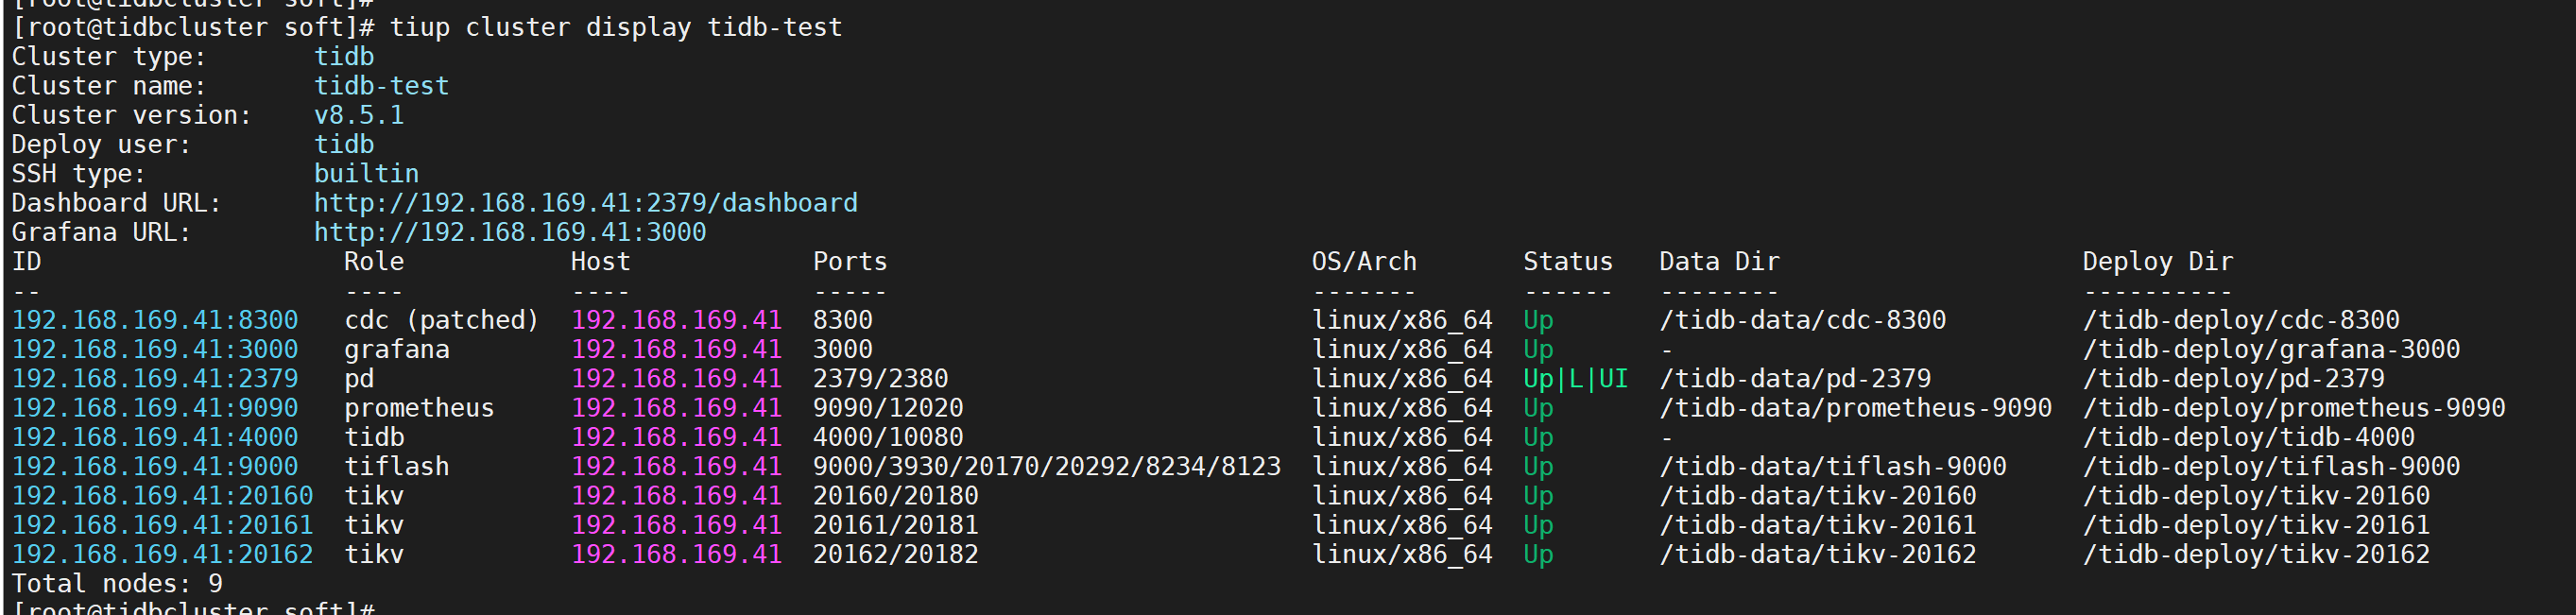This screenshot has width=2576, height=615.
Task: Click the tiflash node ID ending in 9000
Action: [155, 466]
